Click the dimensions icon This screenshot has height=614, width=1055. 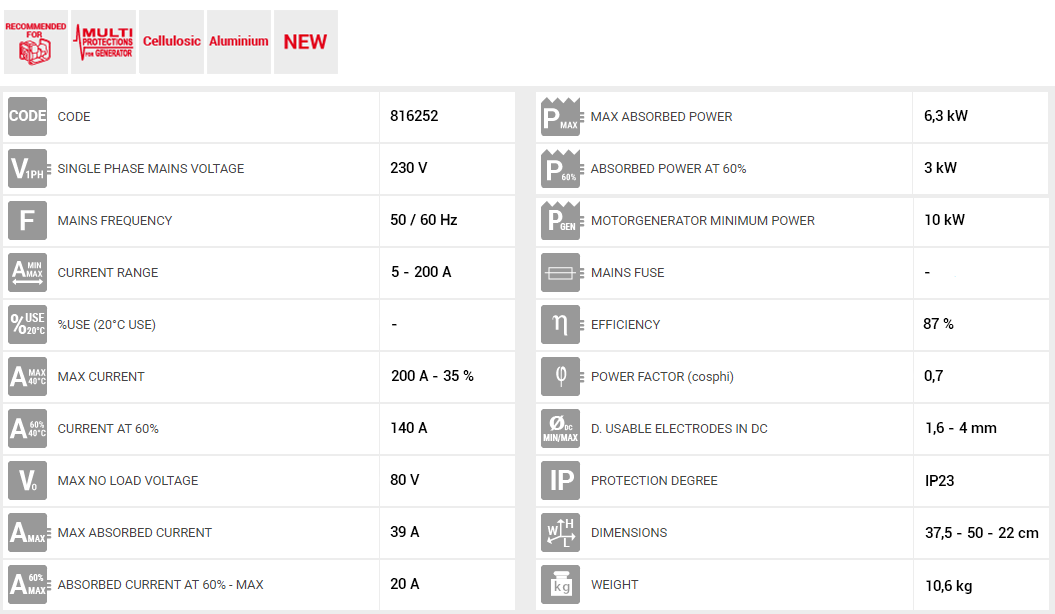pyautogui.click(x=560, y=532)
